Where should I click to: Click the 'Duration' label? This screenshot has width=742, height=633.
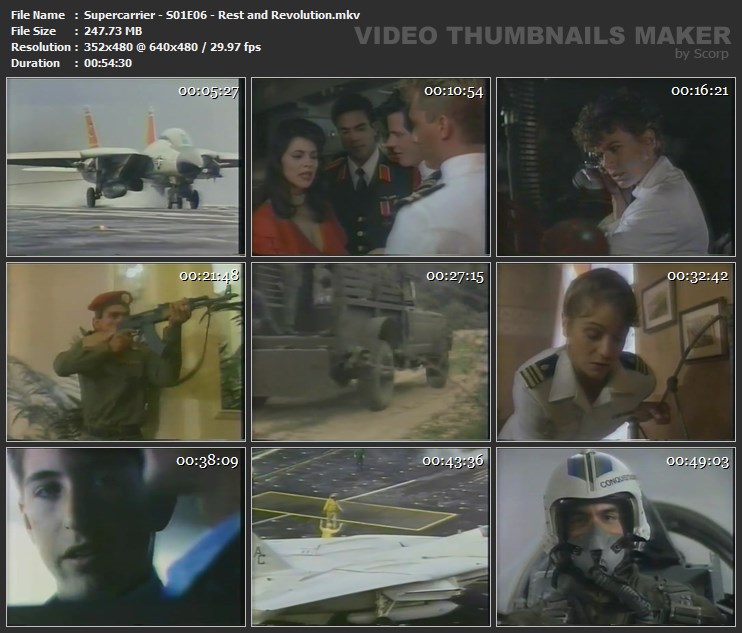pyautogui.click(x=35, y=63)
